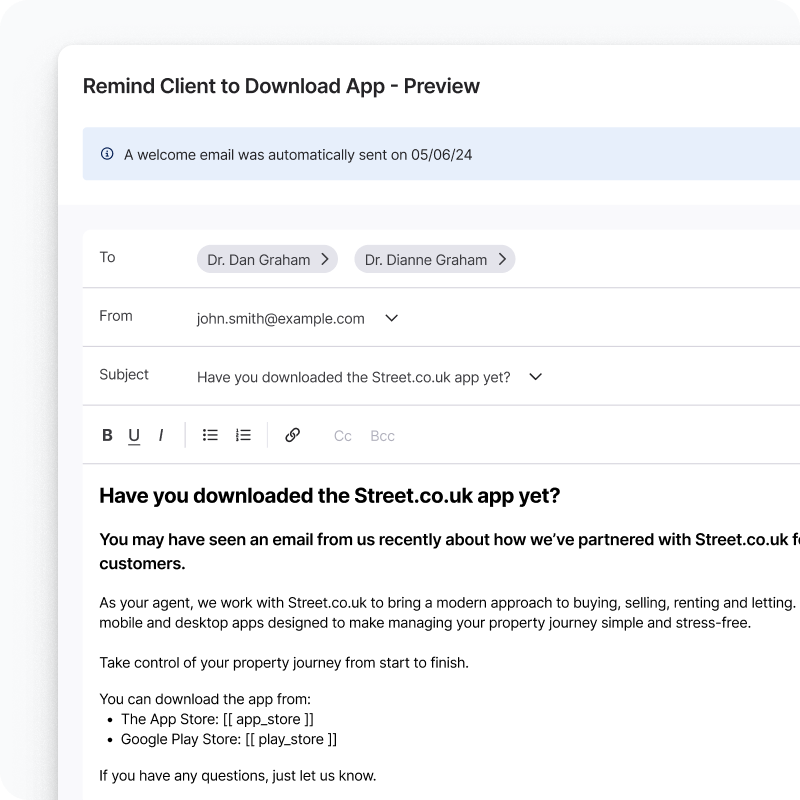Click the 'Remind Client to Download App - Preview' title
This screenshot has height=800, width=800.
coord(281,86)
